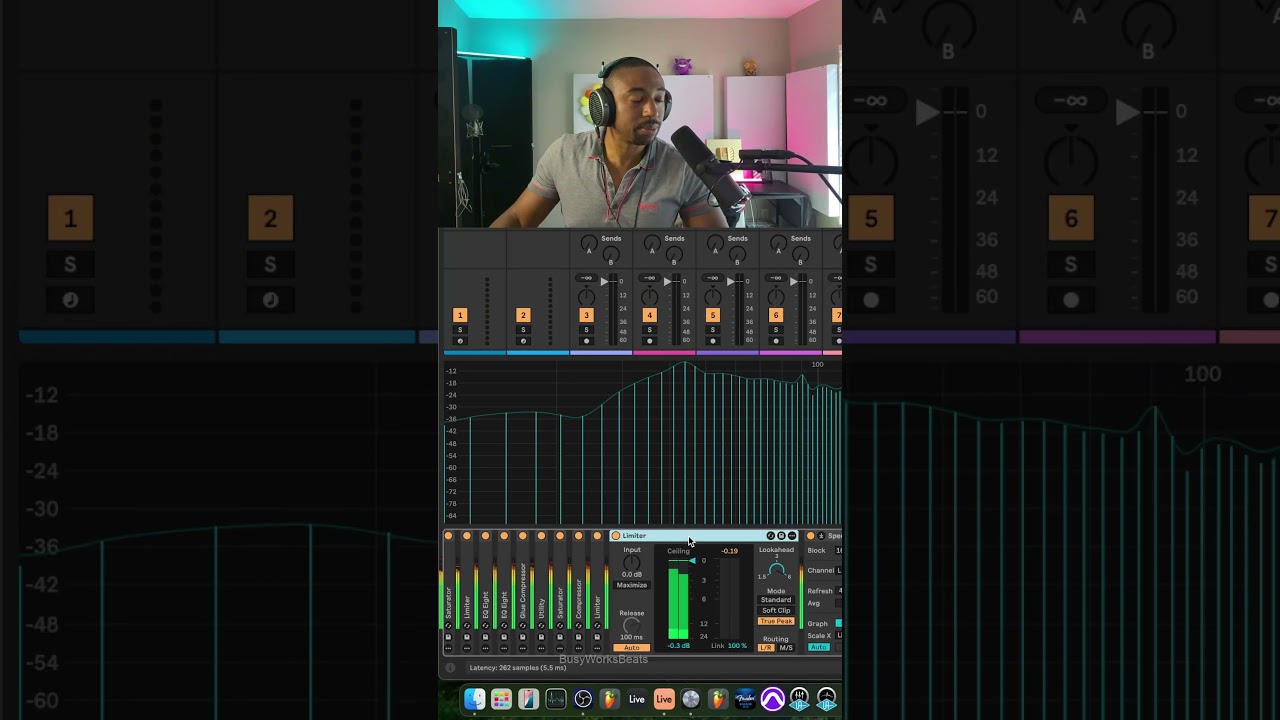The image size is (1280, 720).
Task: Click track 3 Send A knob
Action: pyautogui.click(x=589, y=243)
